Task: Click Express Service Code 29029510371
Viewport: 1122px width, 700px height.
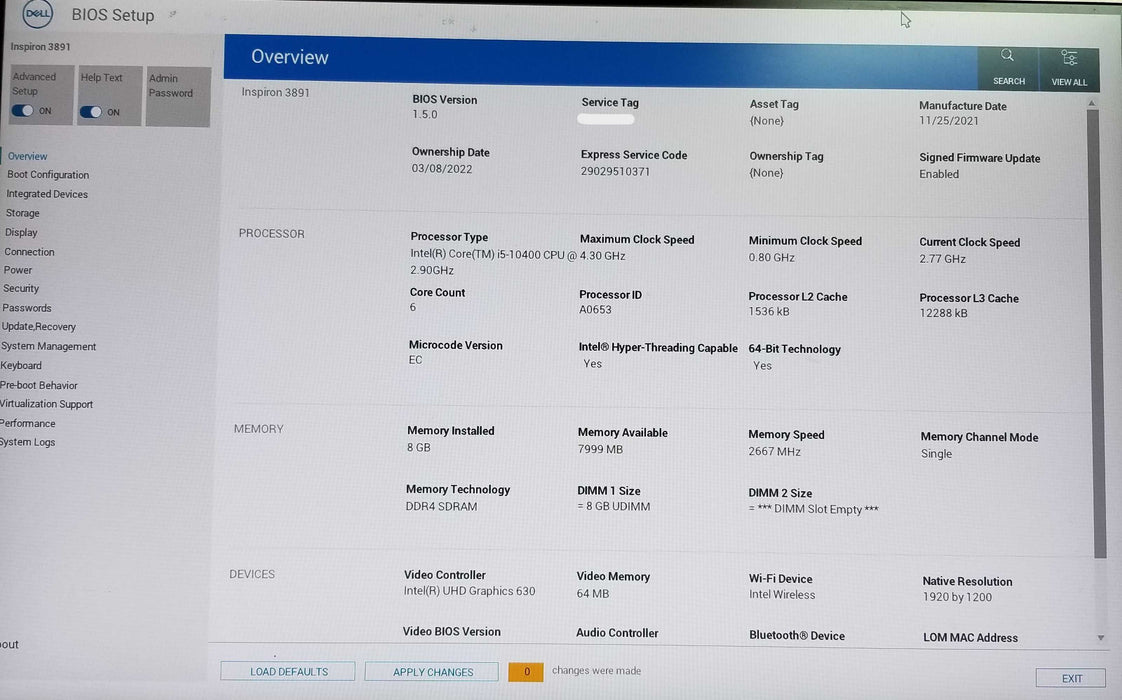Action: click(x=615, y=171)
